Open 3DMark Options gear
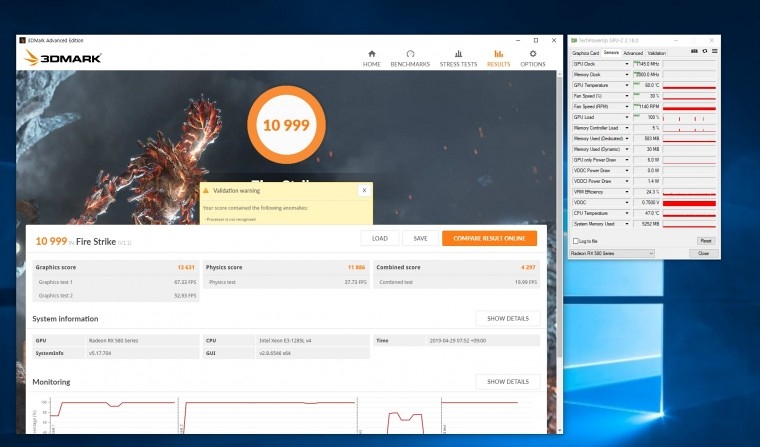This screenshot has width=760, height=447. pos(533,58)
